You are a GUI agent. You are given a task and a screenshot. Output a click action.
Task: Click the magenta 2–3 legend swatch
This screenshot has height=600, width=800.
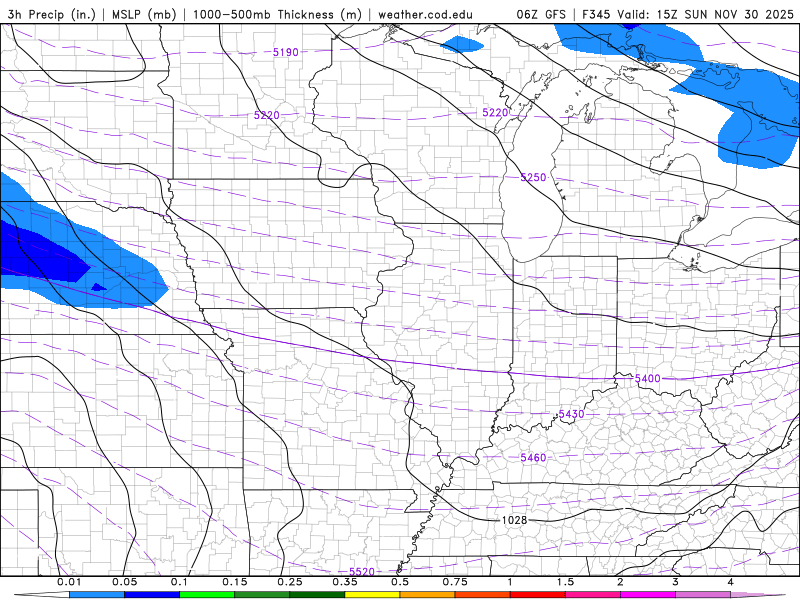coord(648,595)
